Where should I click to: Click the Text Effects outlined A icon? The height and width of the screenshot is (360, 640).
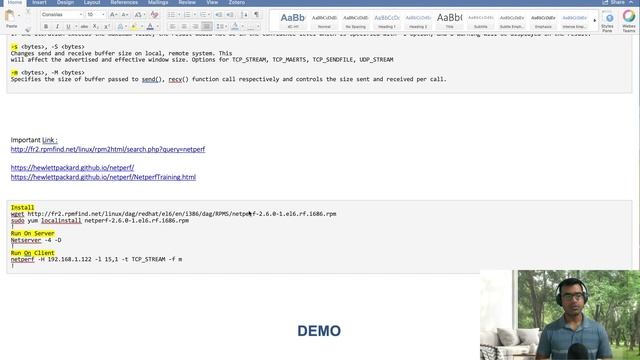coord(120,27)
